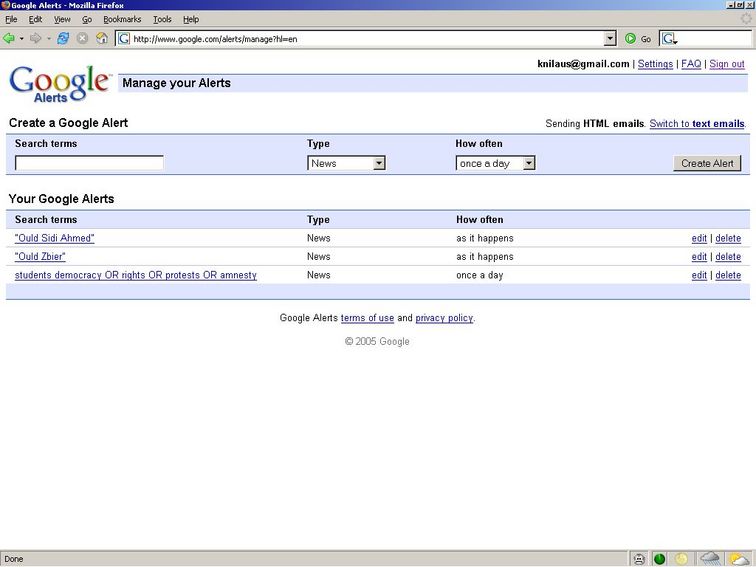This screenshot has height=567, width=756.
Task: Click the Sign out link
Action: pyautogui.click(x=727, y=64)
